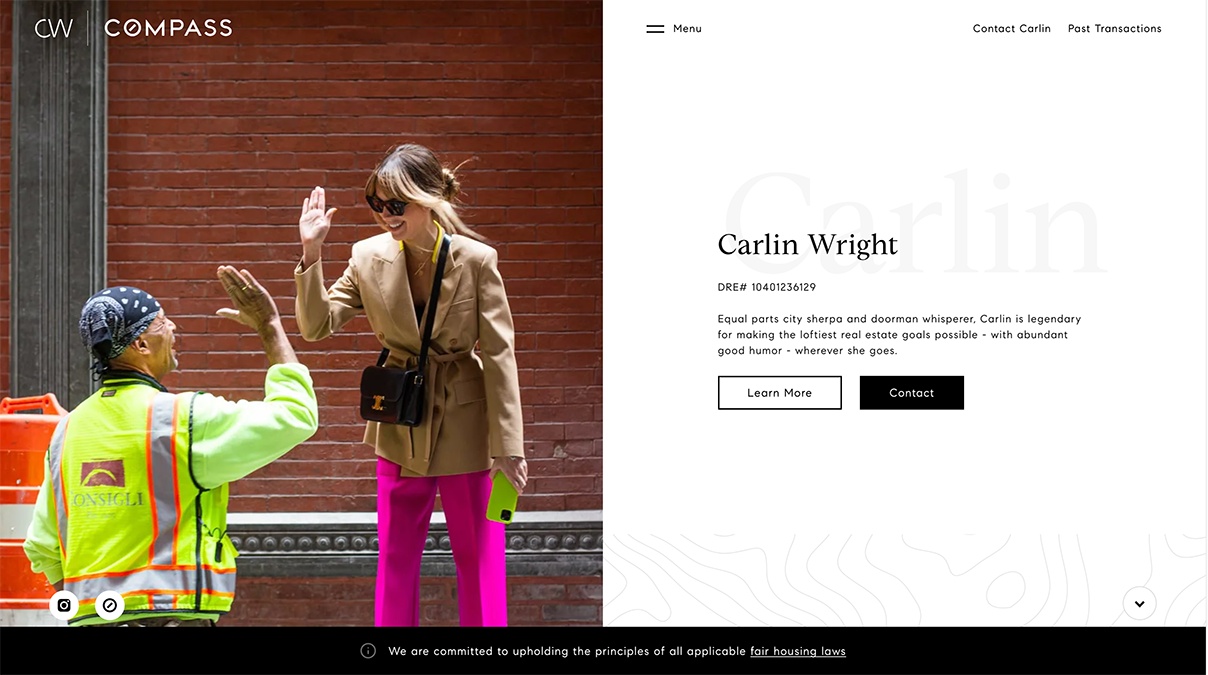Viewport: 1208px width, 675px height.
Task: Click the black Contact button
Action: coord(912,393)
